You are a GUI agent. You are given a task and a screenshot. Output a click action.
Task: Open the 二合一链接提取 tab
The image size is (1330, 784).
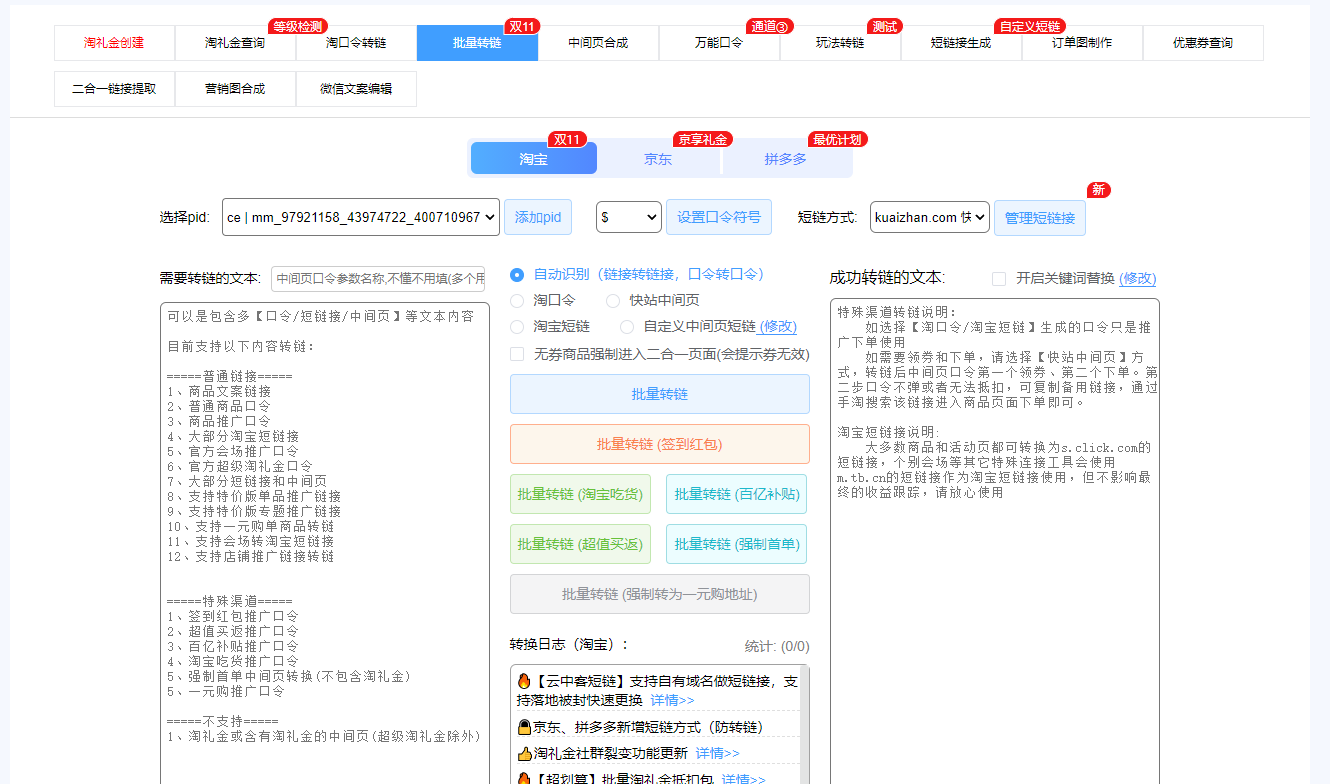pos(114,89)
